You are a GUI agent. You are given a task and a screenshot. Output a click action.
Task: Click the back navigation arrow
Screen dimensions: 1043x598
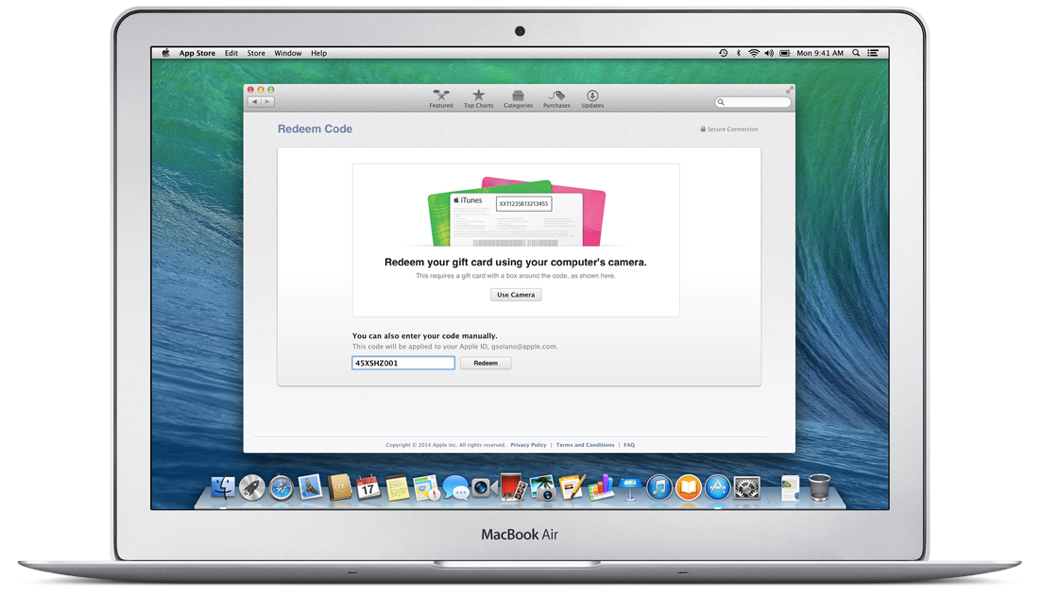[255, 102]
